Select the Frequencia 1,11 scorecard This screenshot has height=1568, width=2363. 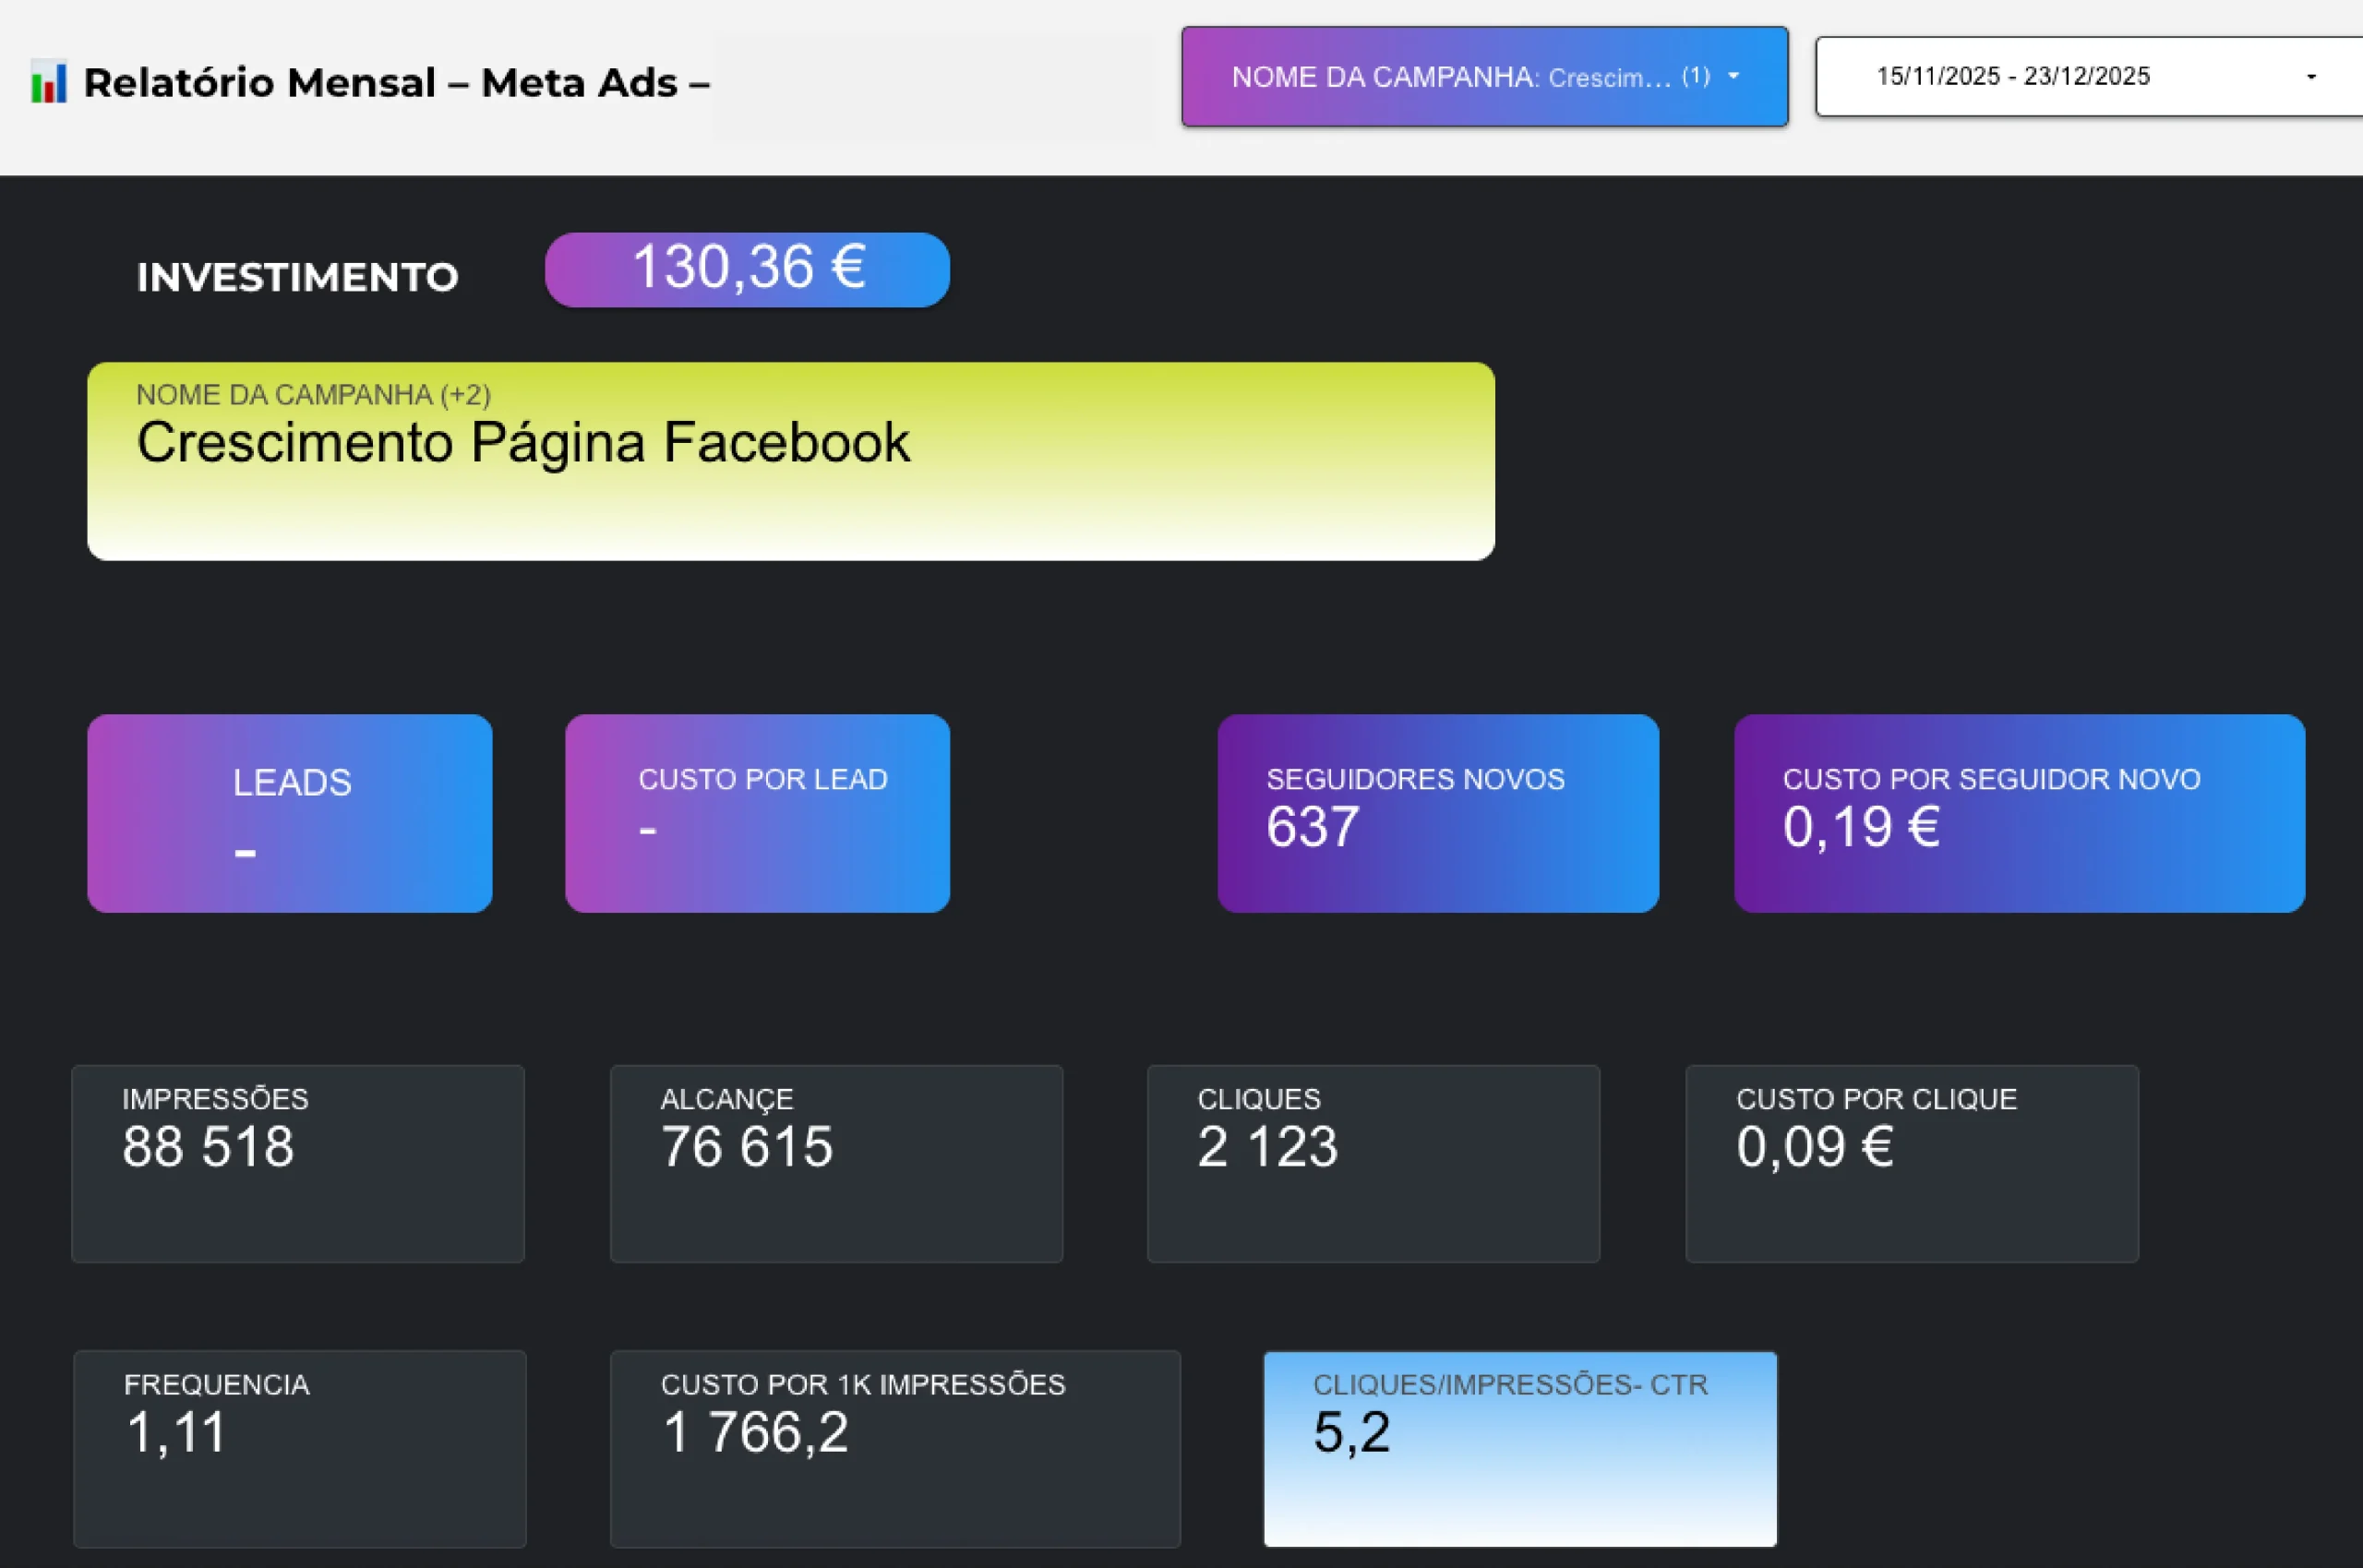coord(299,1449)
